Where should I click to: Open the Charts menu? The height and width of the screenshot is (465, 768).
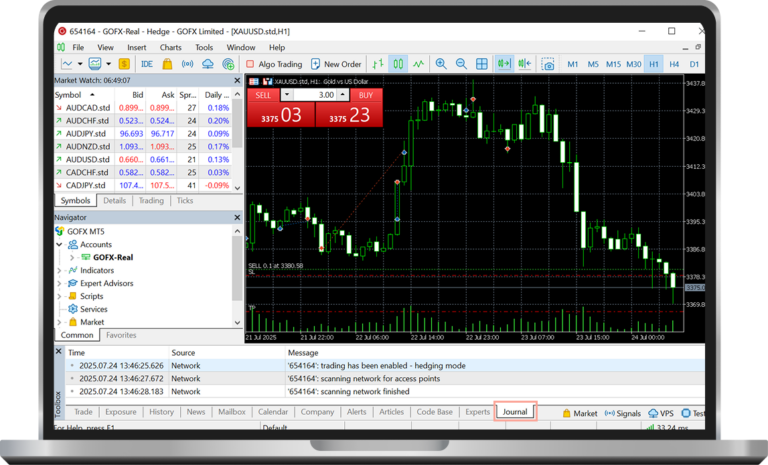(x=170, y=48)
